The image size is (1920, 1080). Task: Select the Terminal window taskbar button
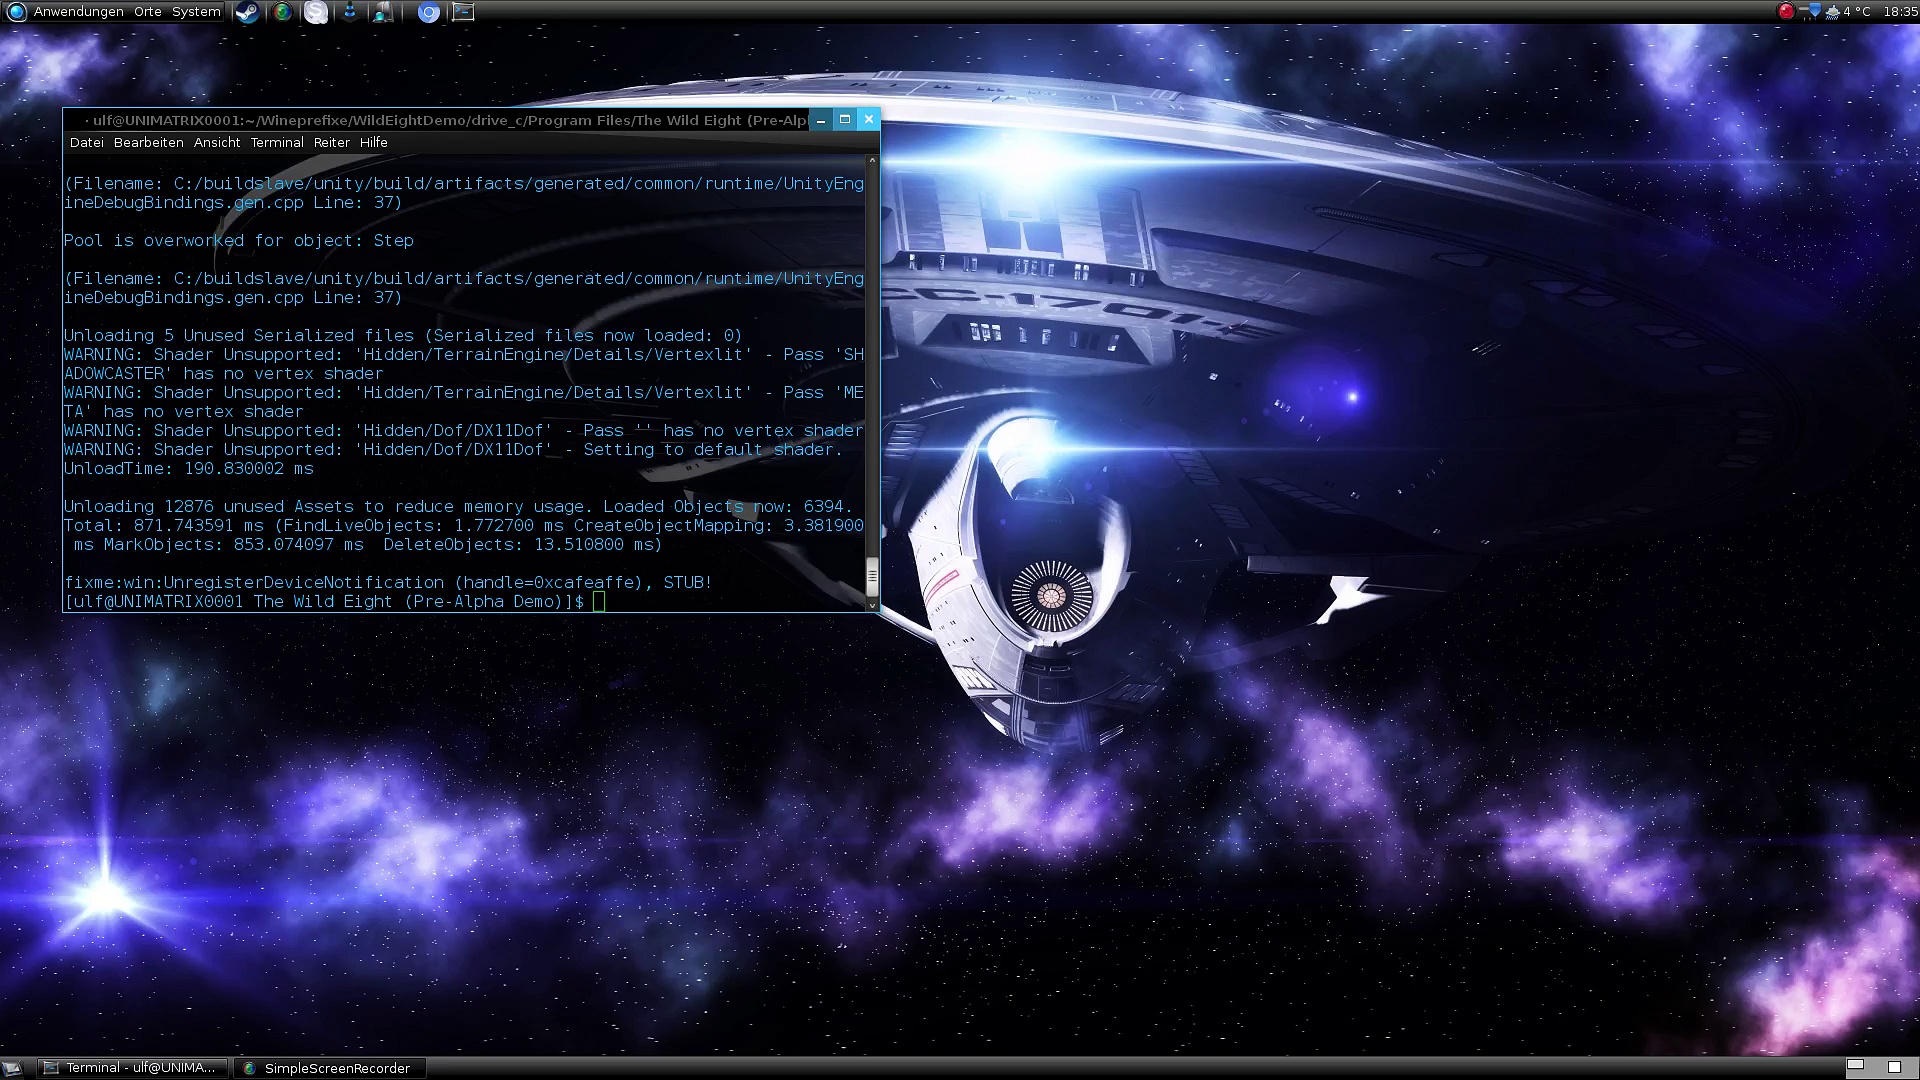pos(132,1068)
